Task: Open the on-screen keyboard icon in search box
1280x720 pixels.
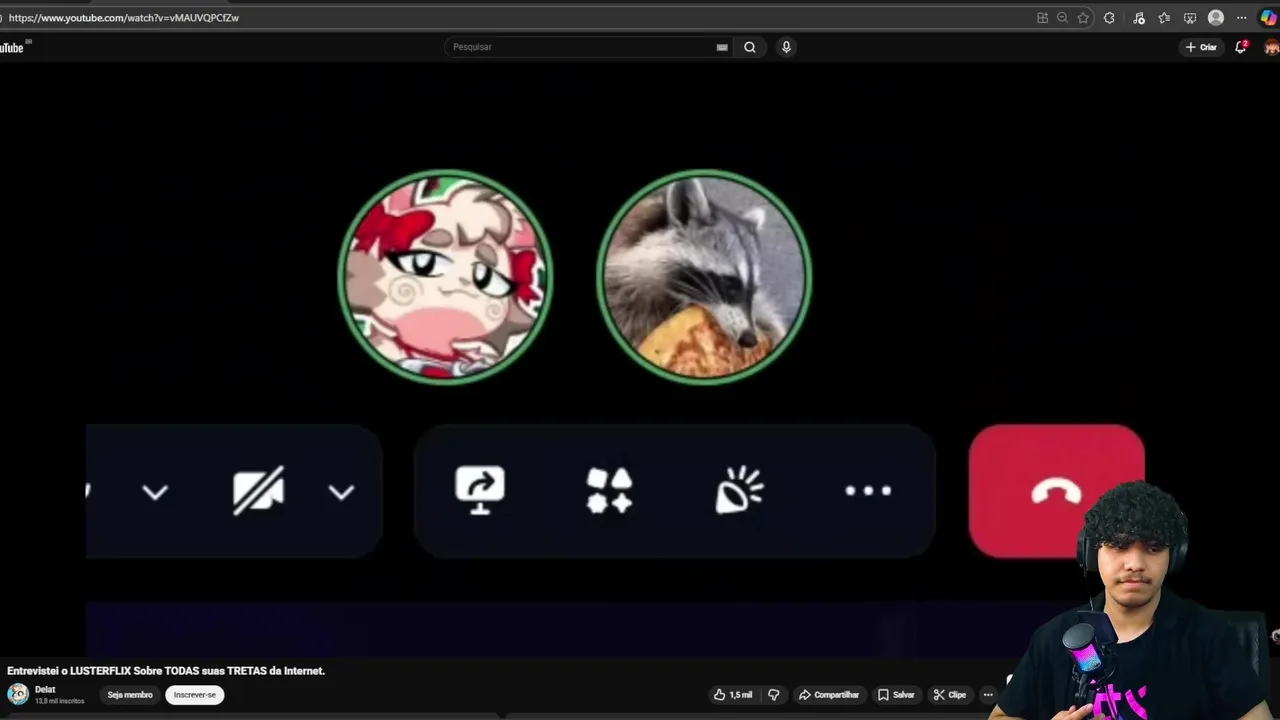Action: click(722, 47)
